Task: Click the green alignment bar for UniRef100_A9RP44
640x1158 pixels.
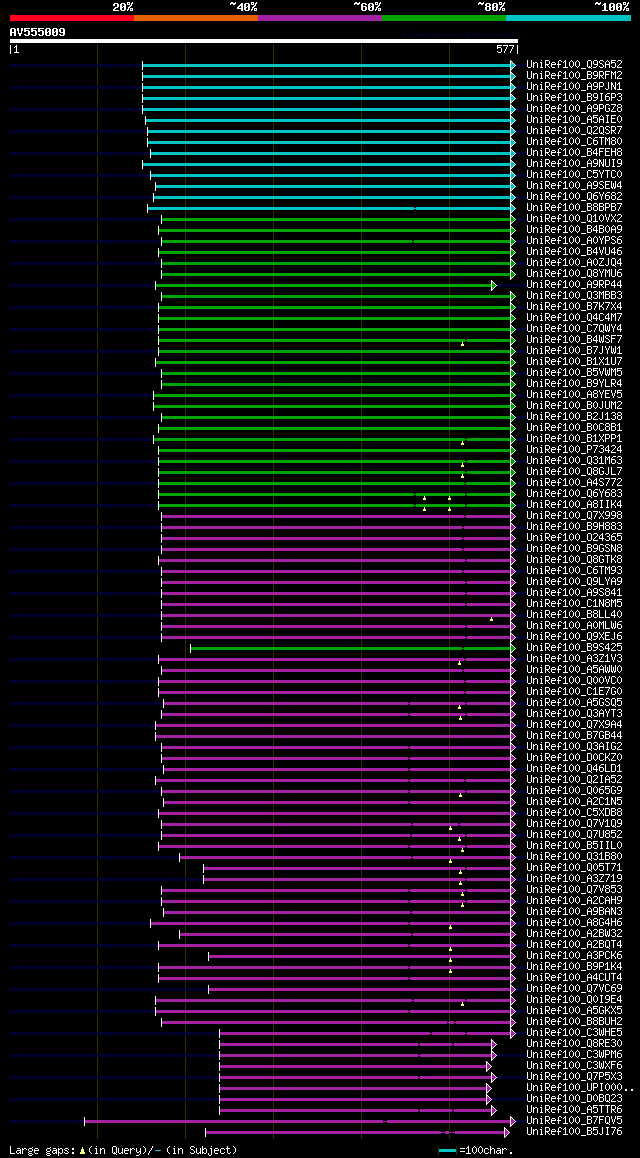Action: [326, 285]
